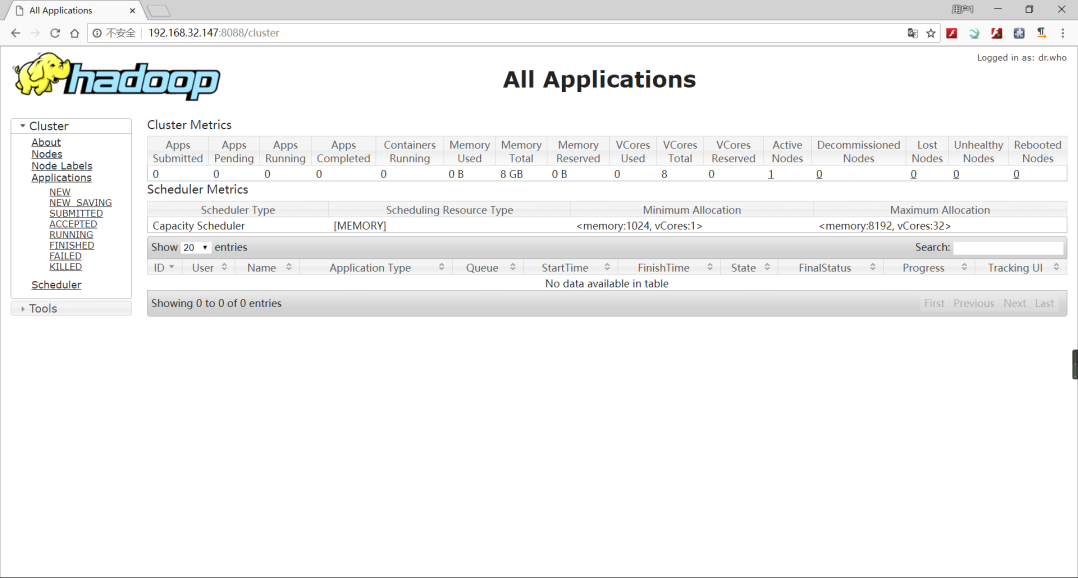The height and width of the screenshot is (578, 1078).
Task: Bookmark this page with the star icon
Action: [x=931, y=33]
